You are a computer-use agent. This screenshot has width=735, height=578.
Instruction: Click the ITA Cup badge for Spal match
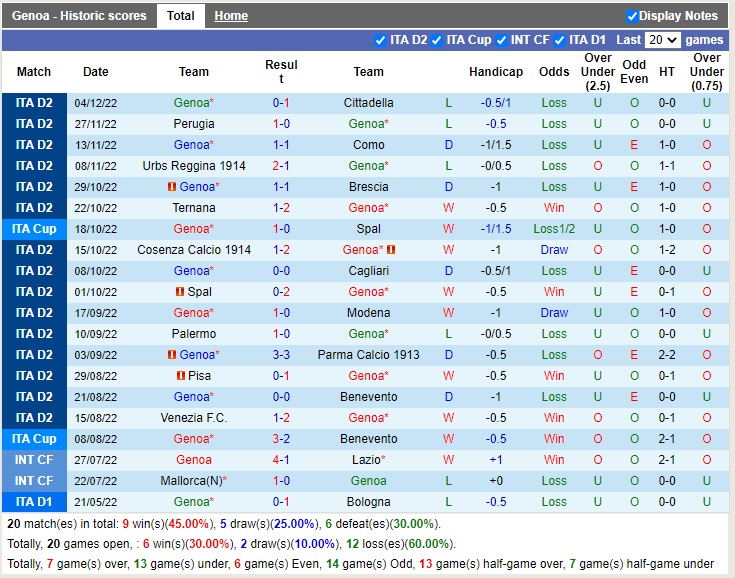pyautogui.click(x=34, y=229)
